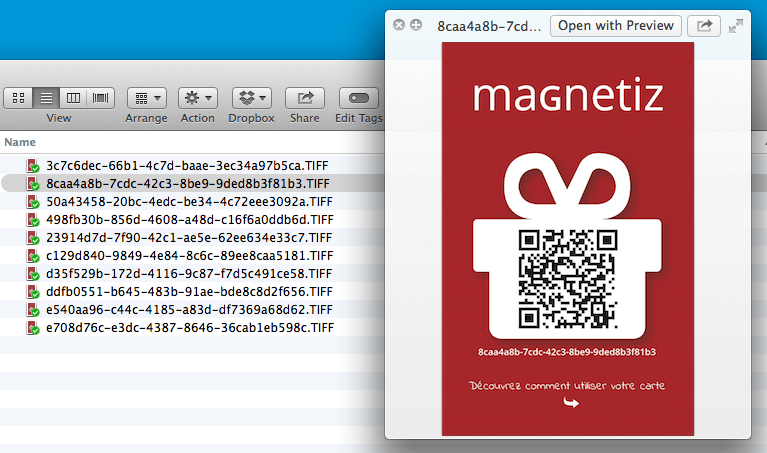The image size is (767, 453).
Task: Click the arrow below Découvrez comment text
Action: click(571, 403)
